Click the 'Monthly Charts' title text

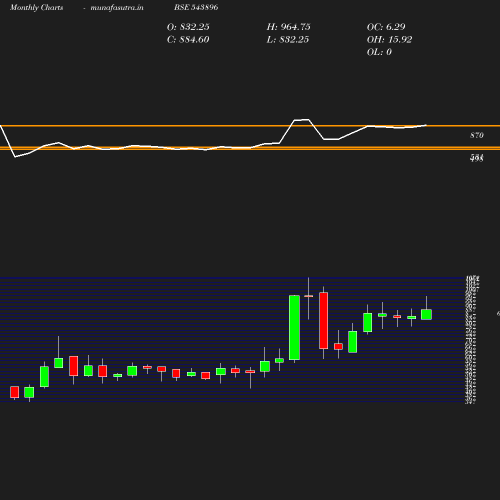pyautogui.click(x=37, y=7)
